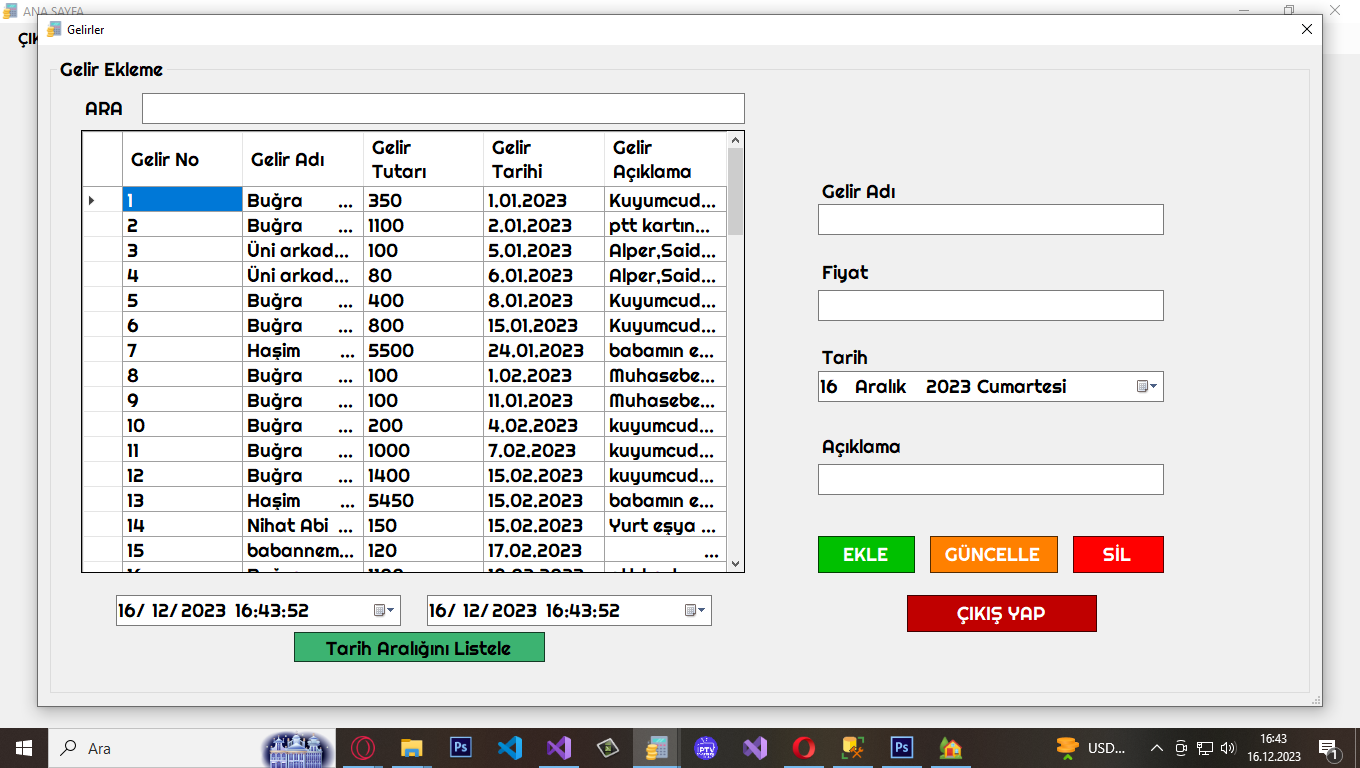Open Visual Studio Code from the taskbar
The height and width of the screenshot is (768, 1360).
[509, 748]
